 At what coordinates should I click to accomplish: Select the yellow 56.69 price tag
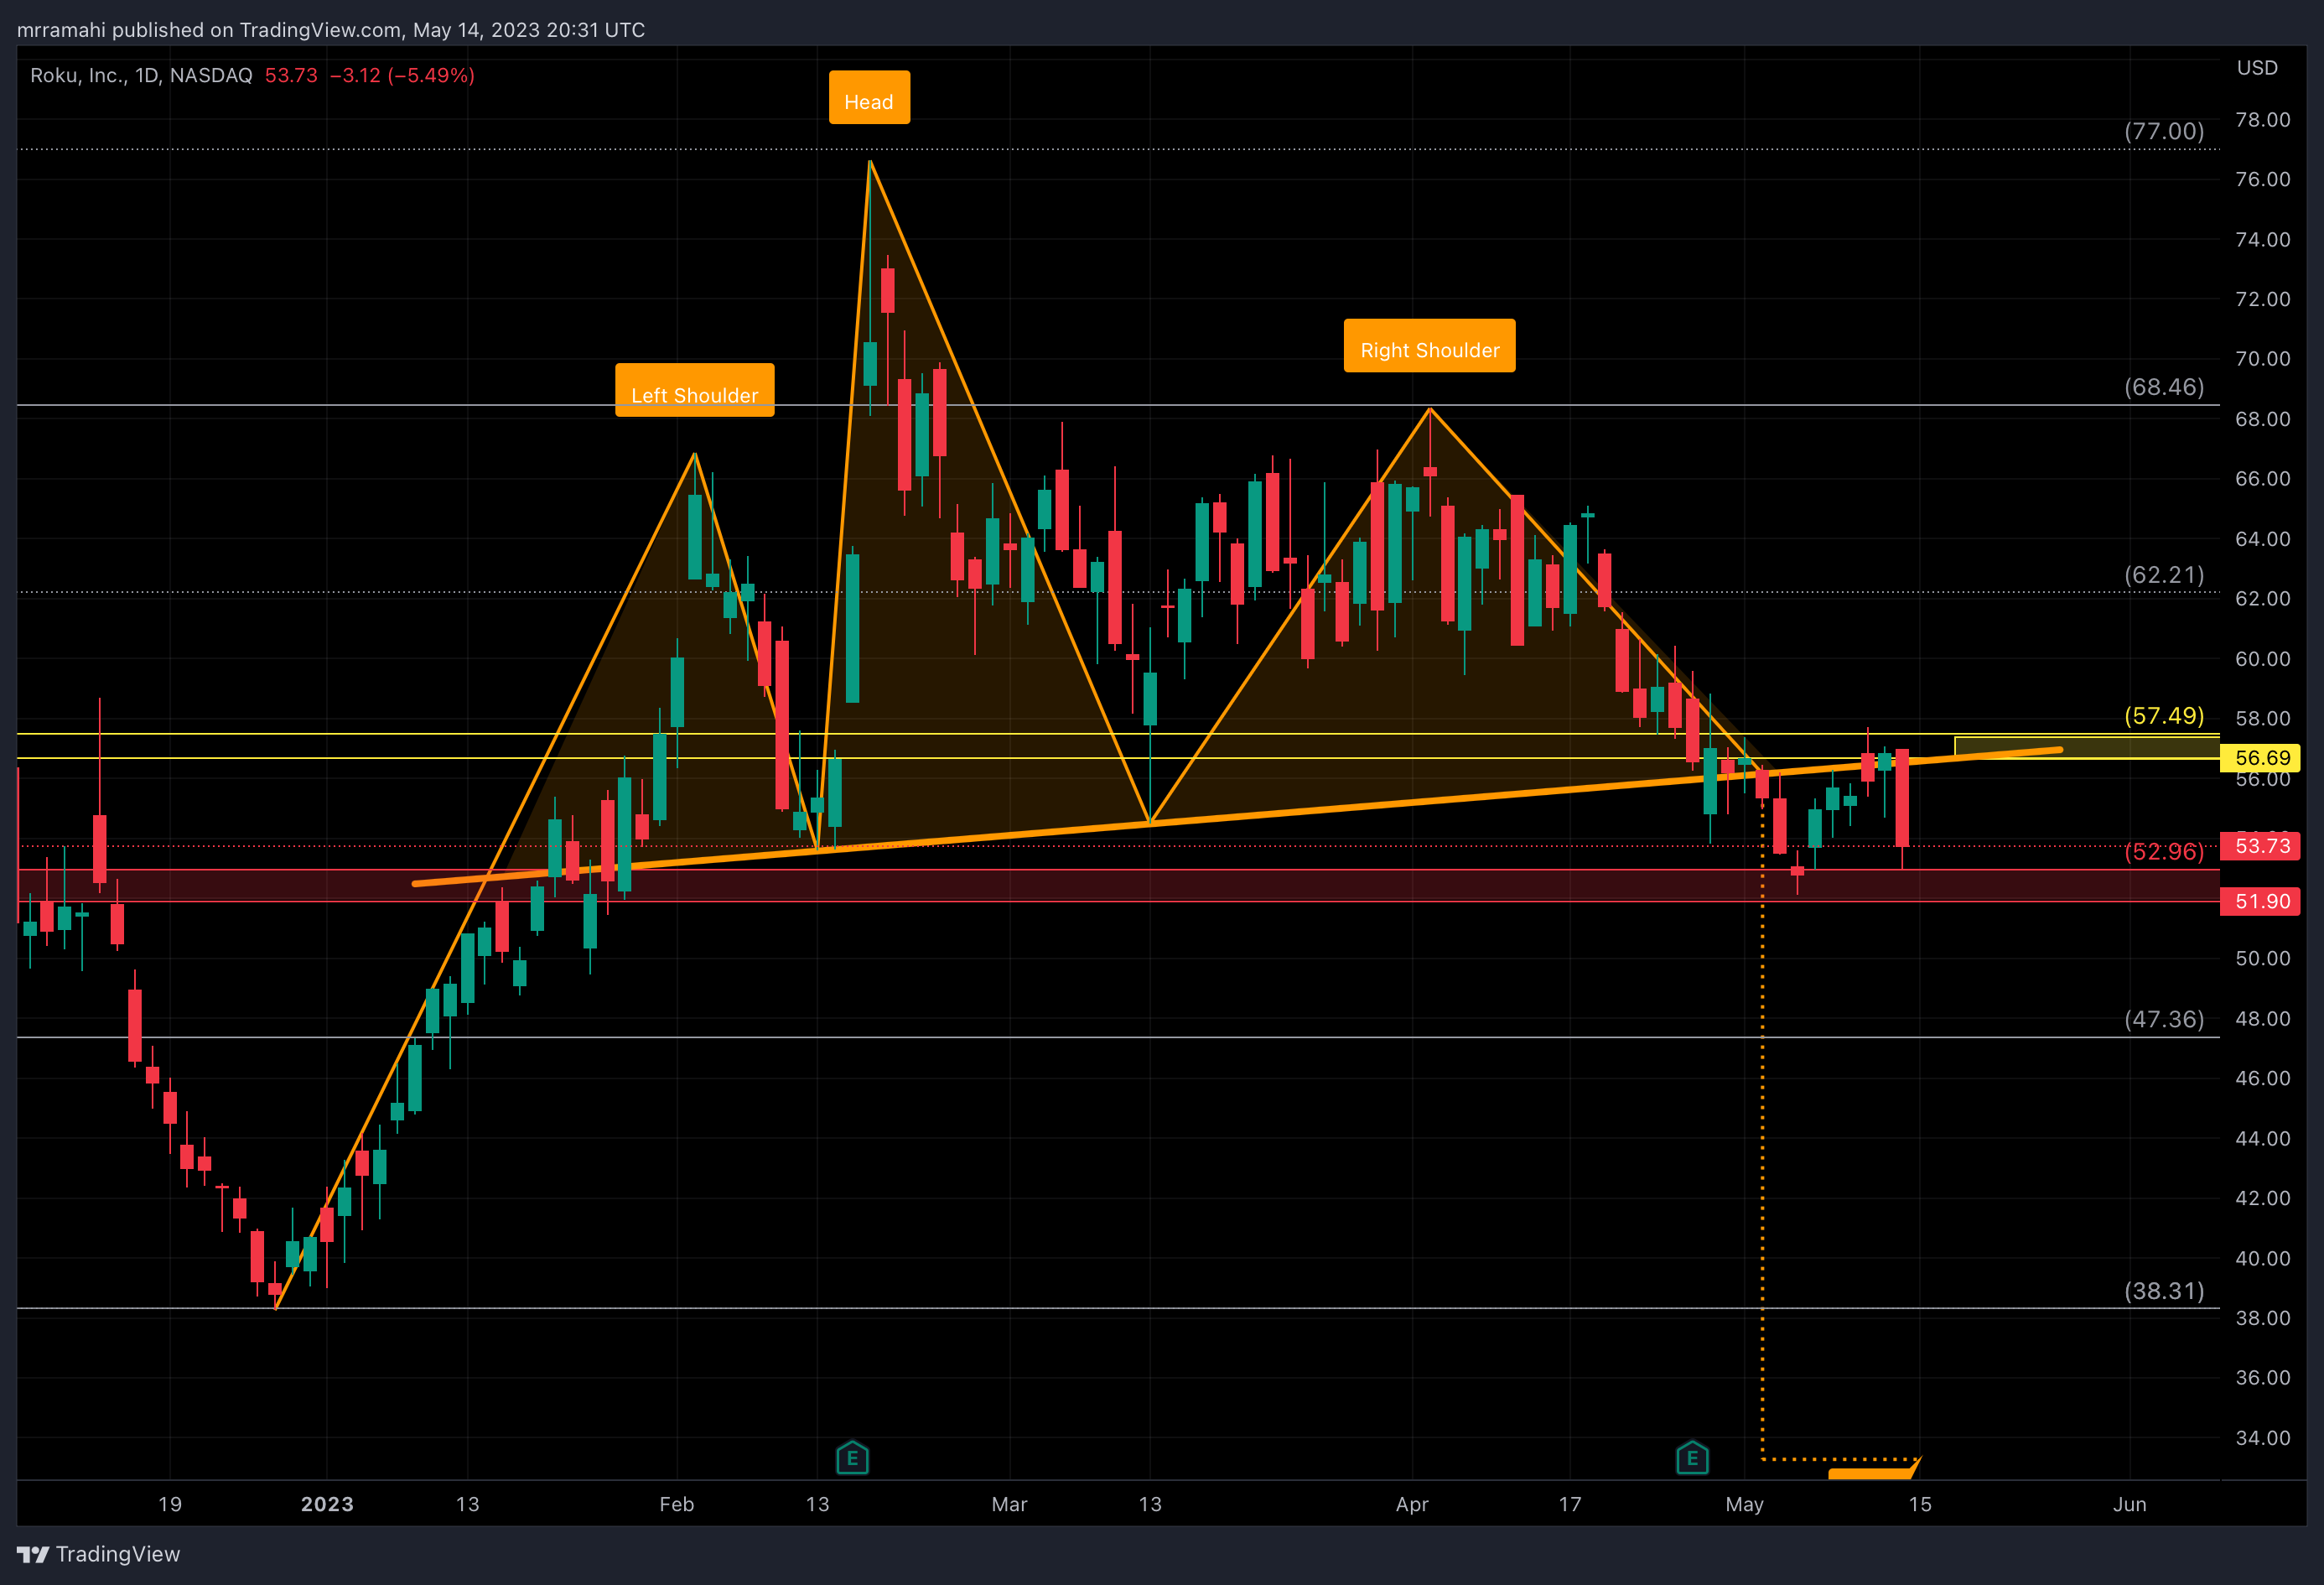coord(2261,758)
